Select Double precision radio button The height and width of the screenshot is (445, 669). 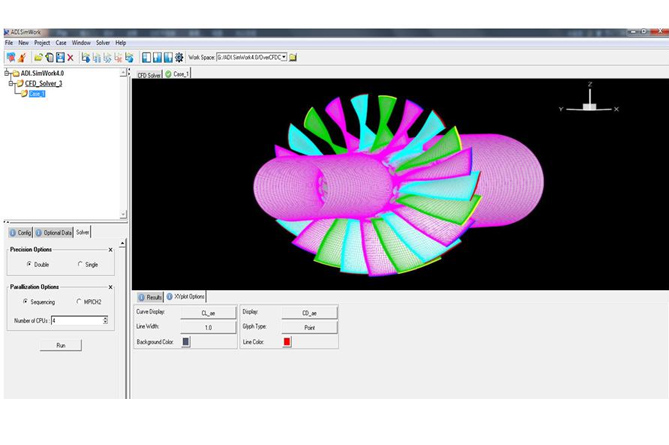[x=28, y=264]
